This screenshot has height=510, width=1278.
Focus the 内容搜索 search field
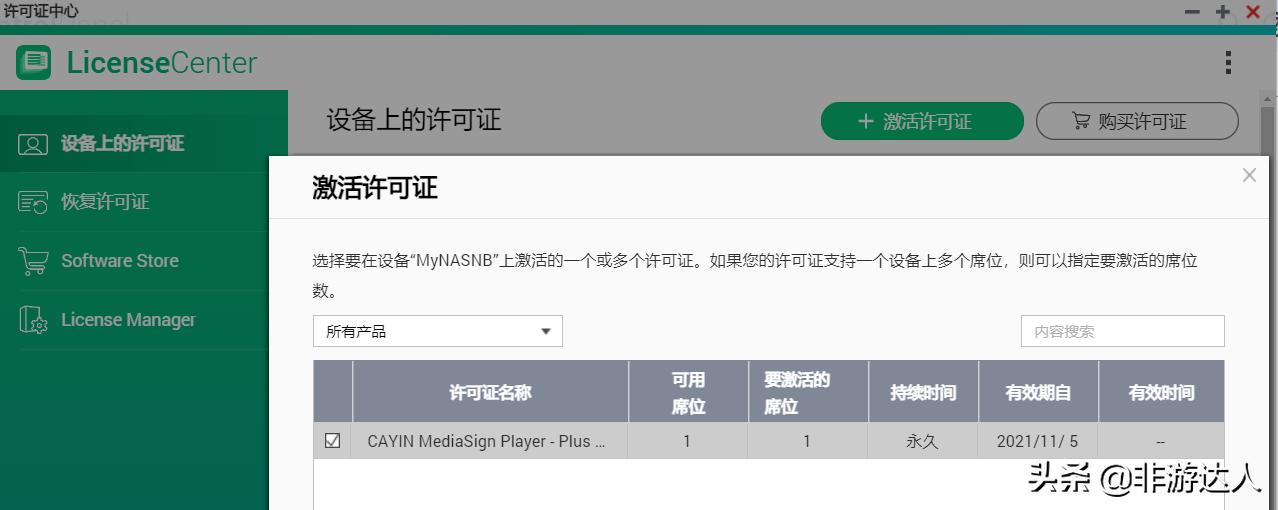1122,331
